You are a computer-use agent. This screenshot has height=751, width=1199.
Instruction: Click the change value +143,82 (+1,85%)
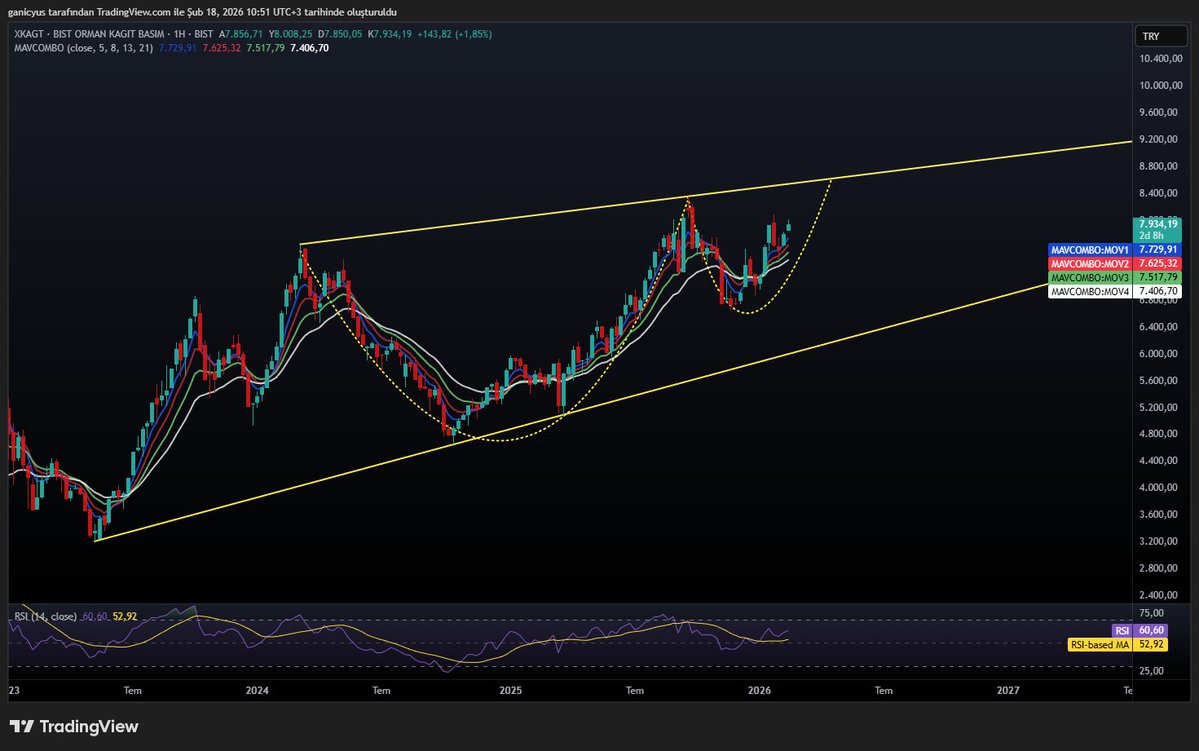[x=454, y=34]
